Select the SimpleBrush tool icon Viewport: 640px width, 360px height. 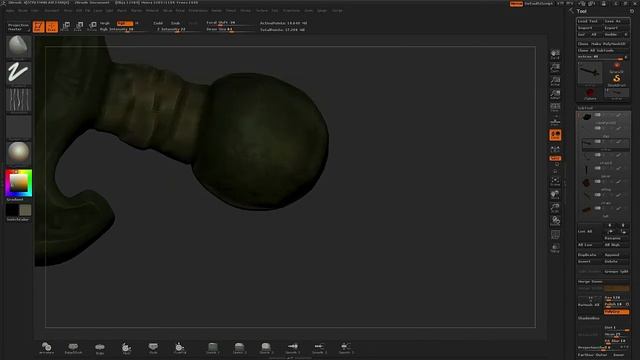pyautogui.click(x=617, y=80)
